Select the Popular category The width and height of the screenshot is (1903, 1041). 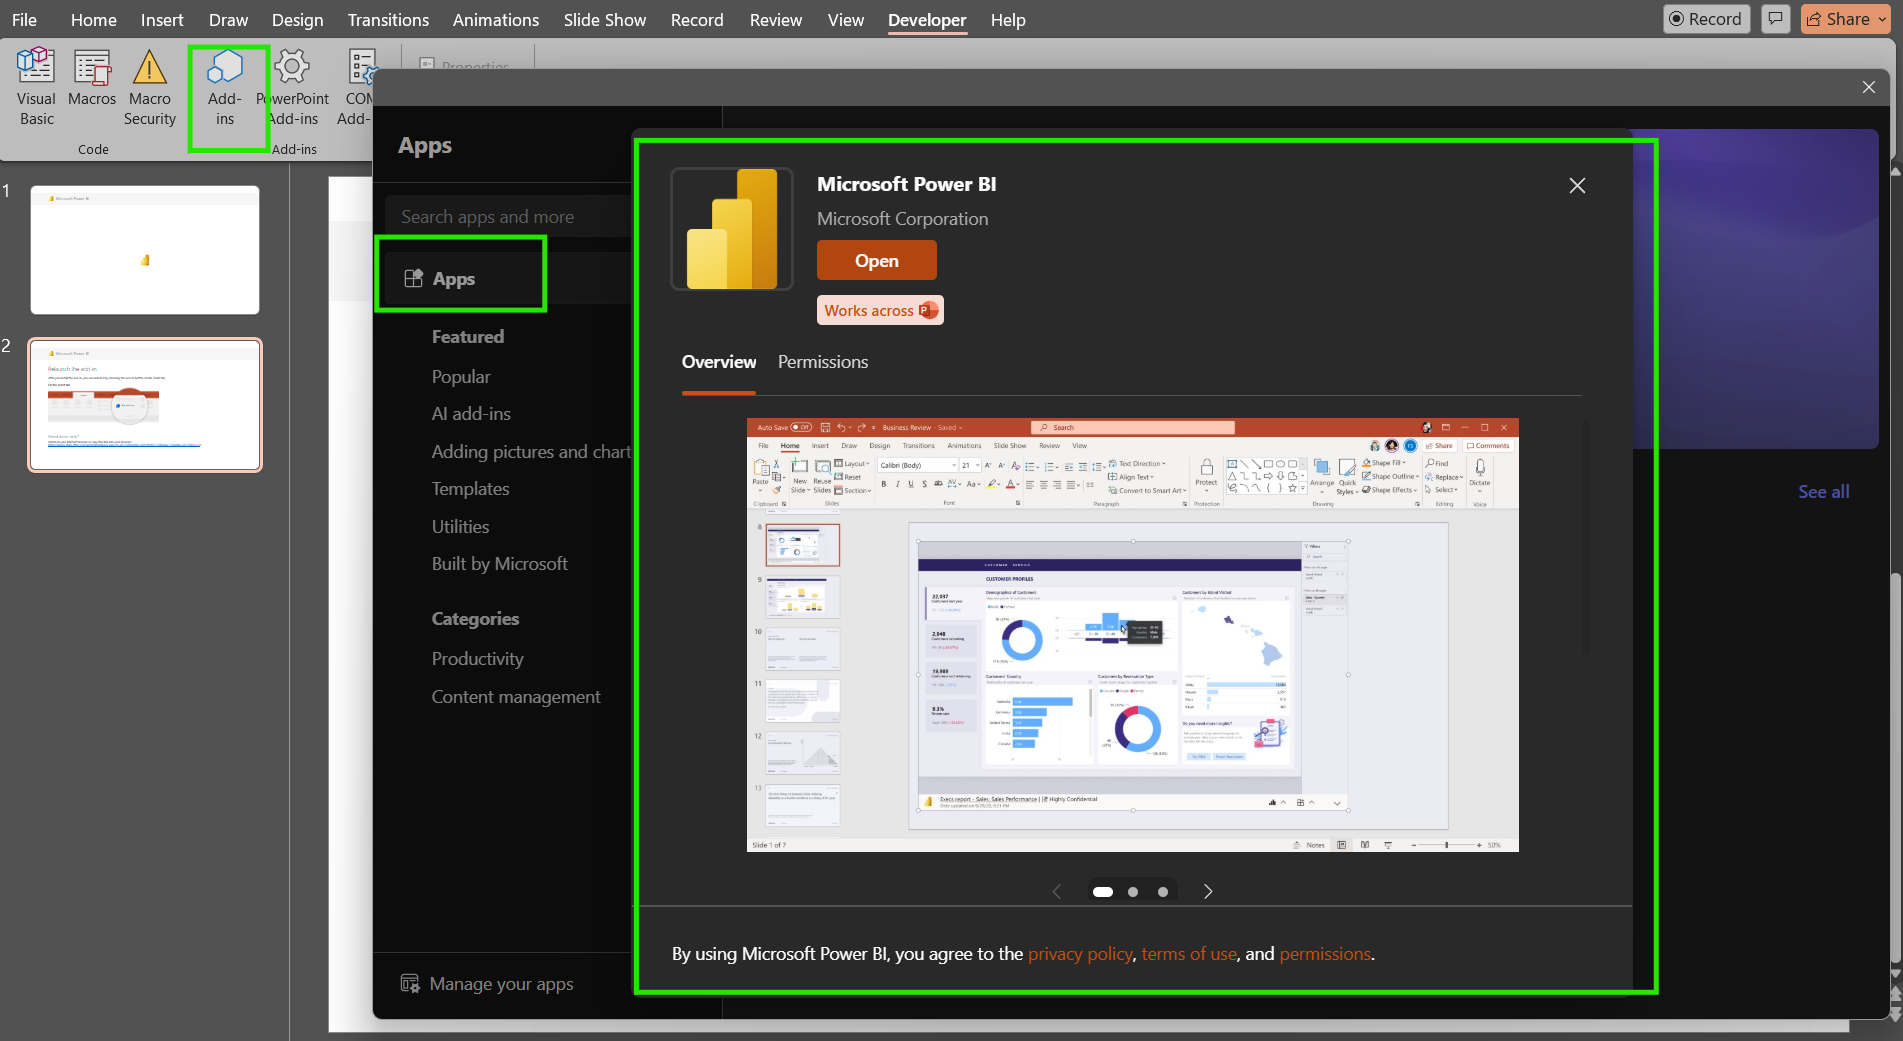461,377
